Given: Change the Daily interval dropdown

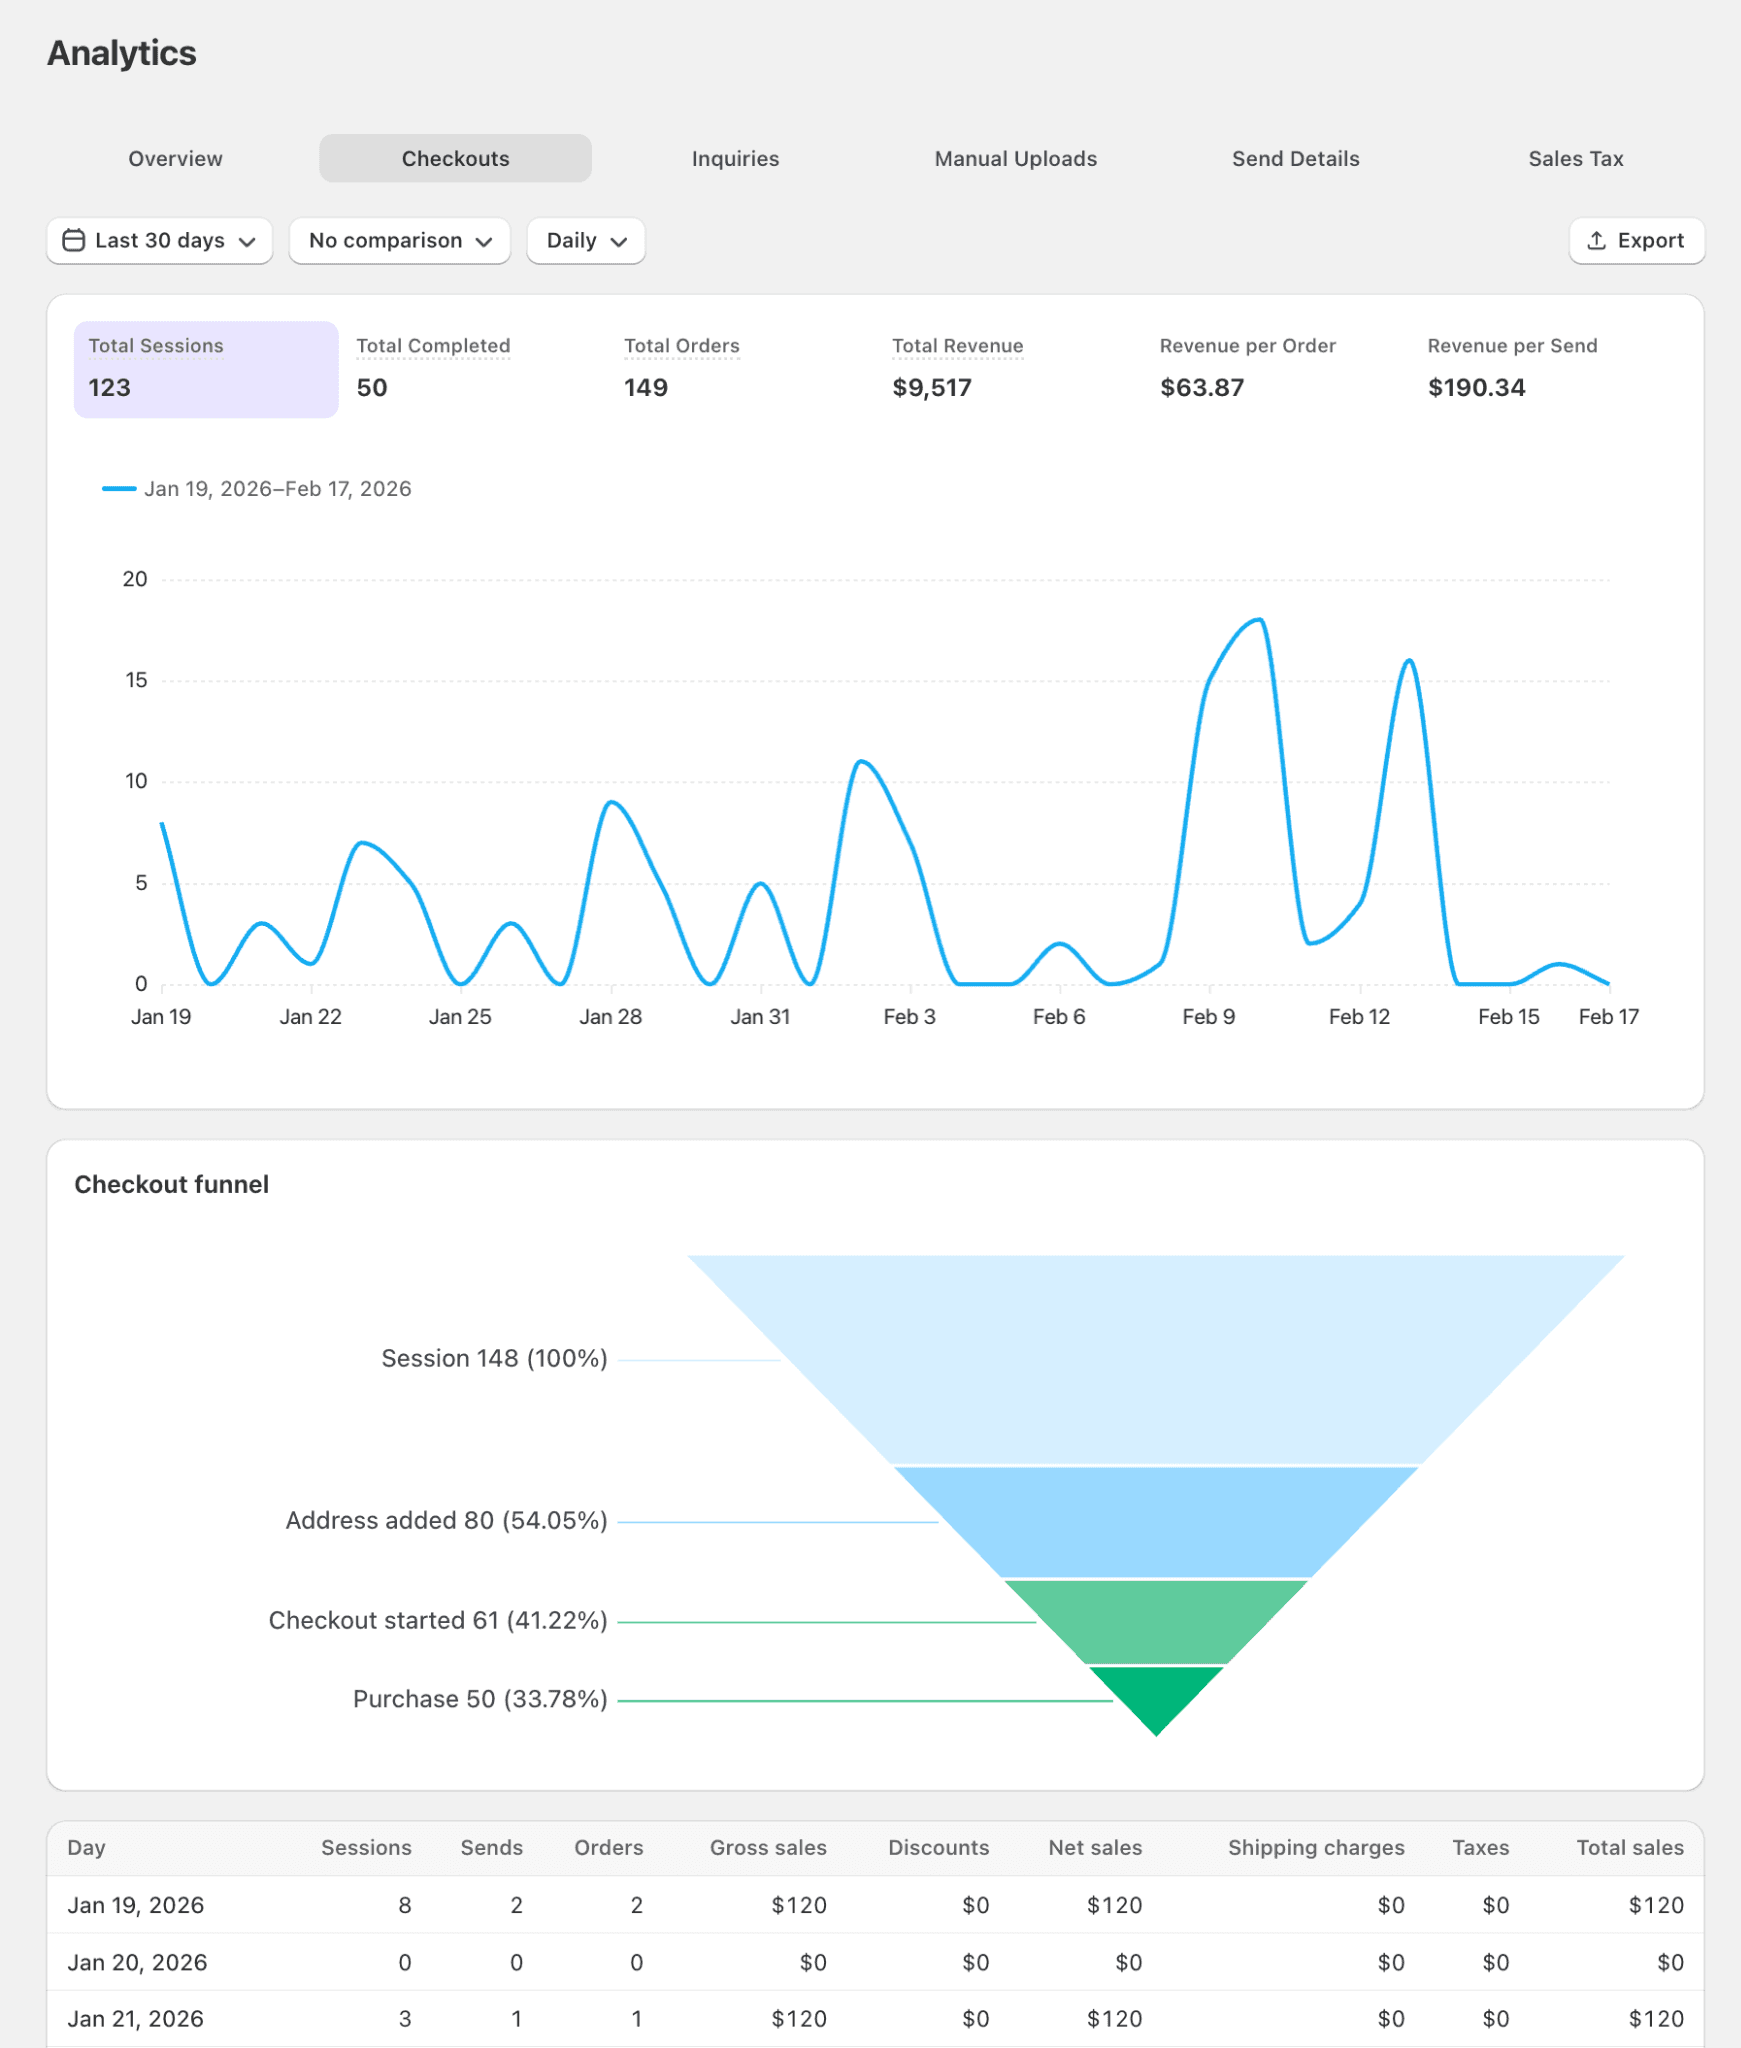Looking at the screenshot, I should tap(585, 241).
